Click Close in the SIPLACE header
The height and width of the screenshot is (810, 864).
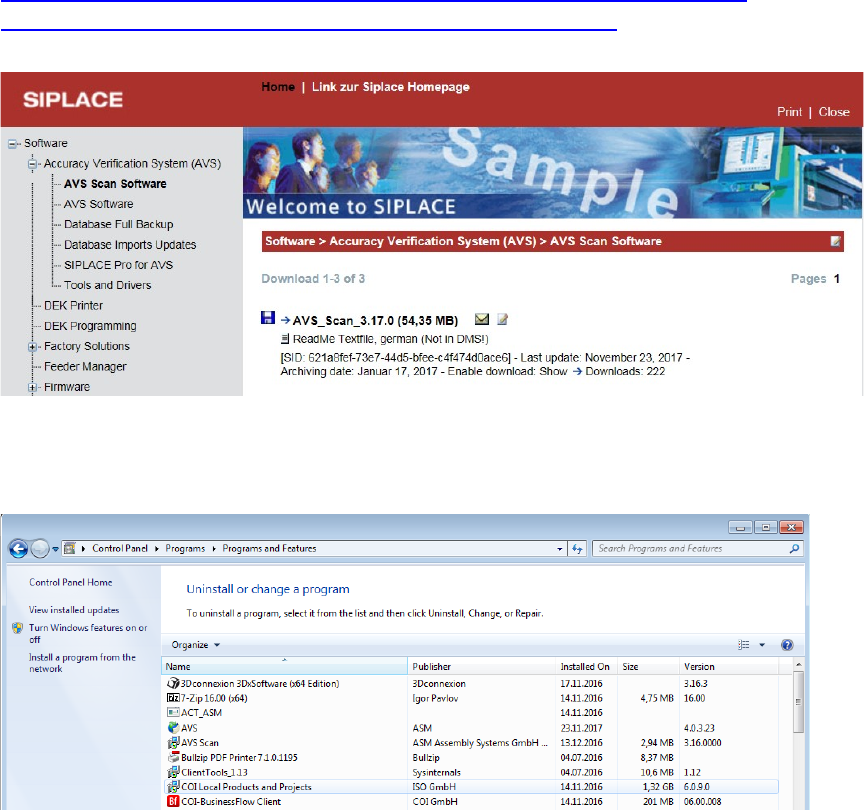click(x=834, y=112)
